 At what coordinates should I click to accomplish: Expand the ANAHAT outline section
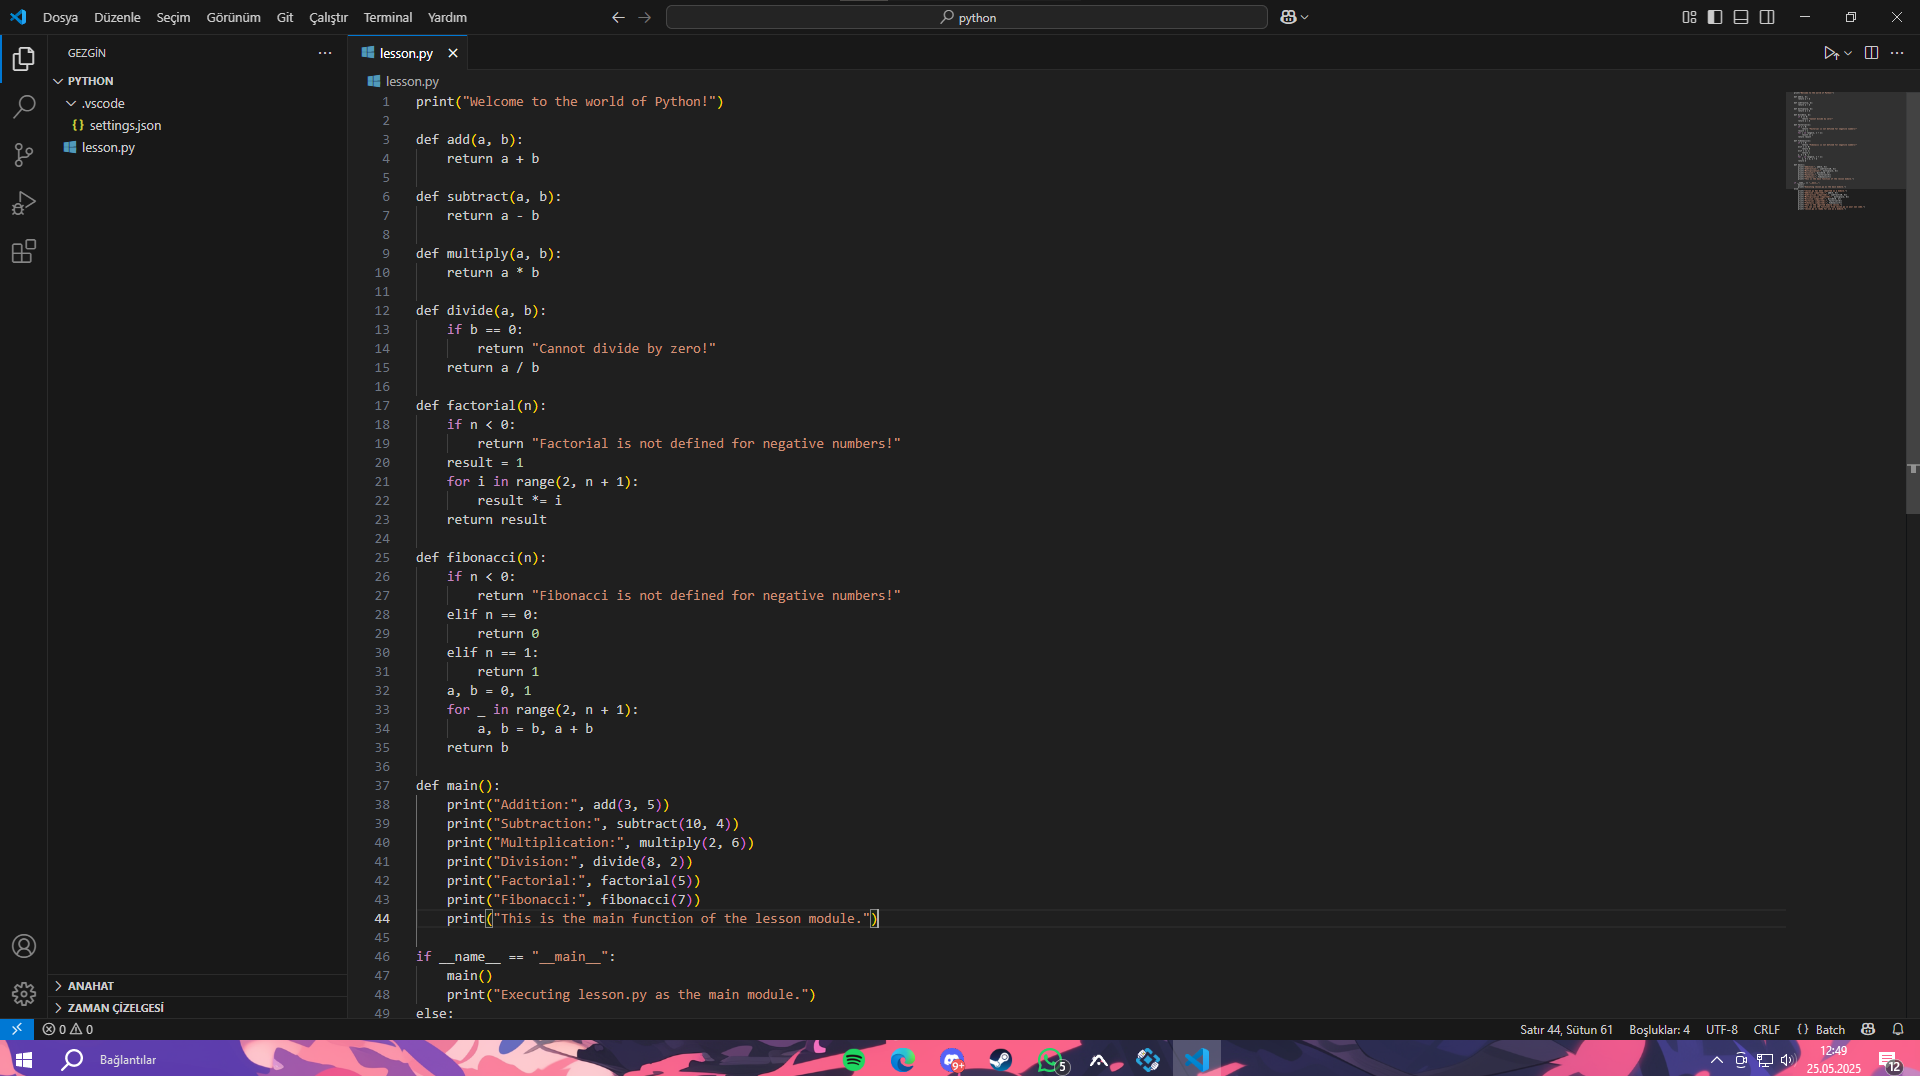[x=90, y=986]
